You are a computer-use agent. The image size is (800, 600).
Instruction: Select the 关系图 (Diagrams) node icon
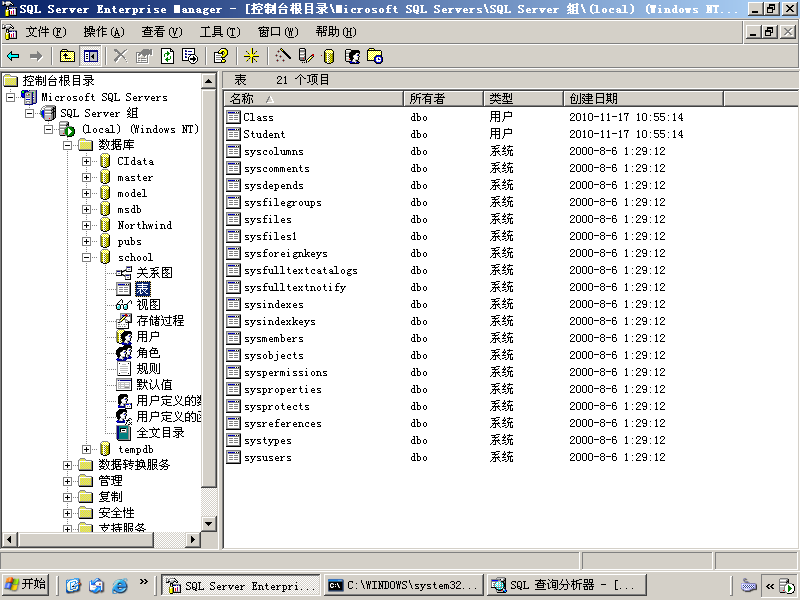tap(123, 273)
